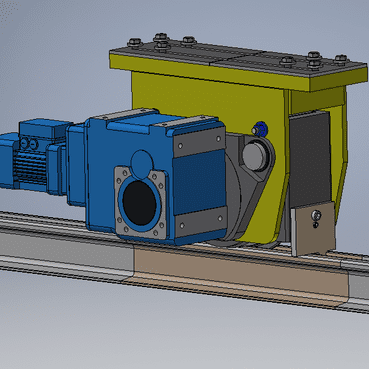This screenshot has height=369, width=369.
Task: Click the round gray shaft end cap
Action: [255, 155]
